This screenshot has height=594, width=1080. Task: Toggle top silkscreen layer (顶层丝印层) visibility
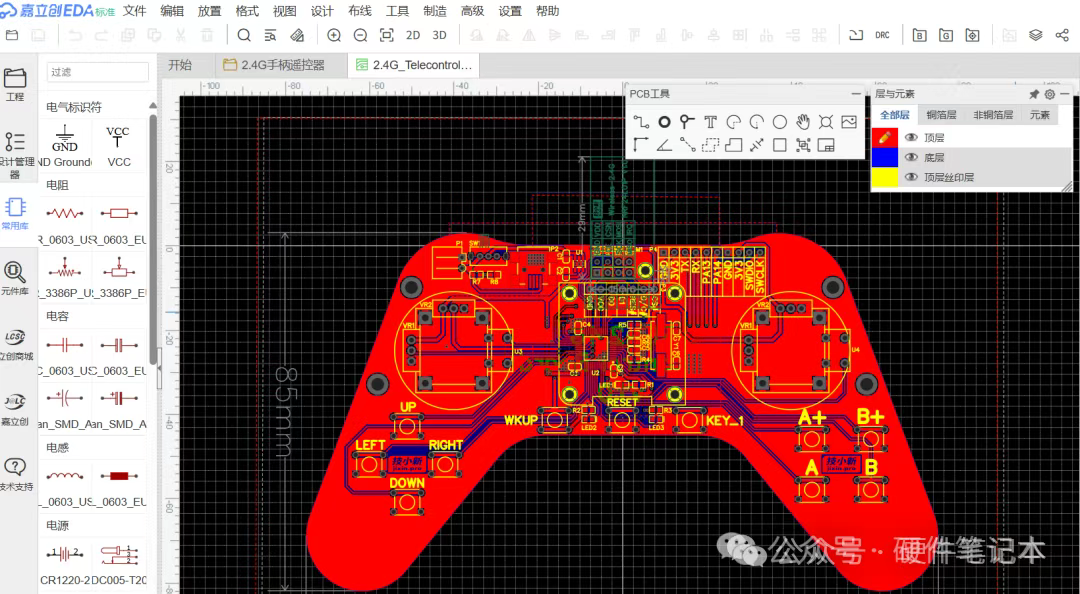click(911, 177)
